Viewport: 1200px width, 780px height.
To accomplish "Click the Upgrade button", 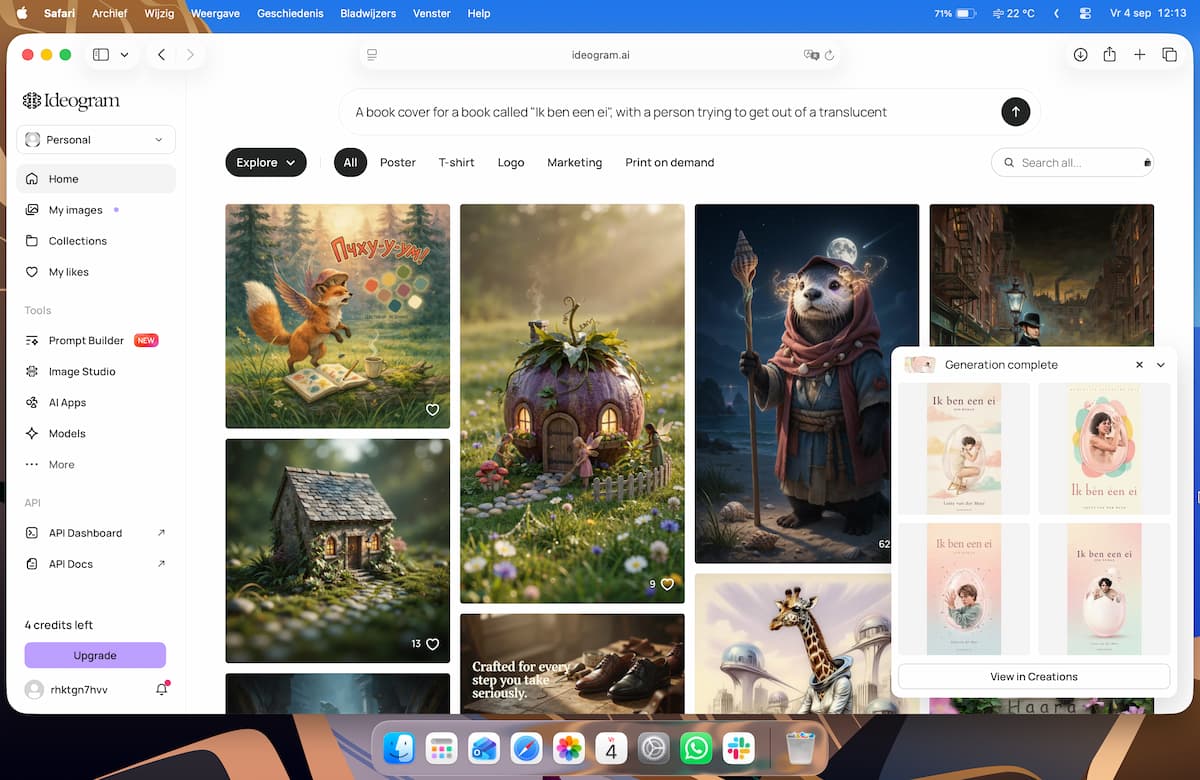I will coord(95,655).
